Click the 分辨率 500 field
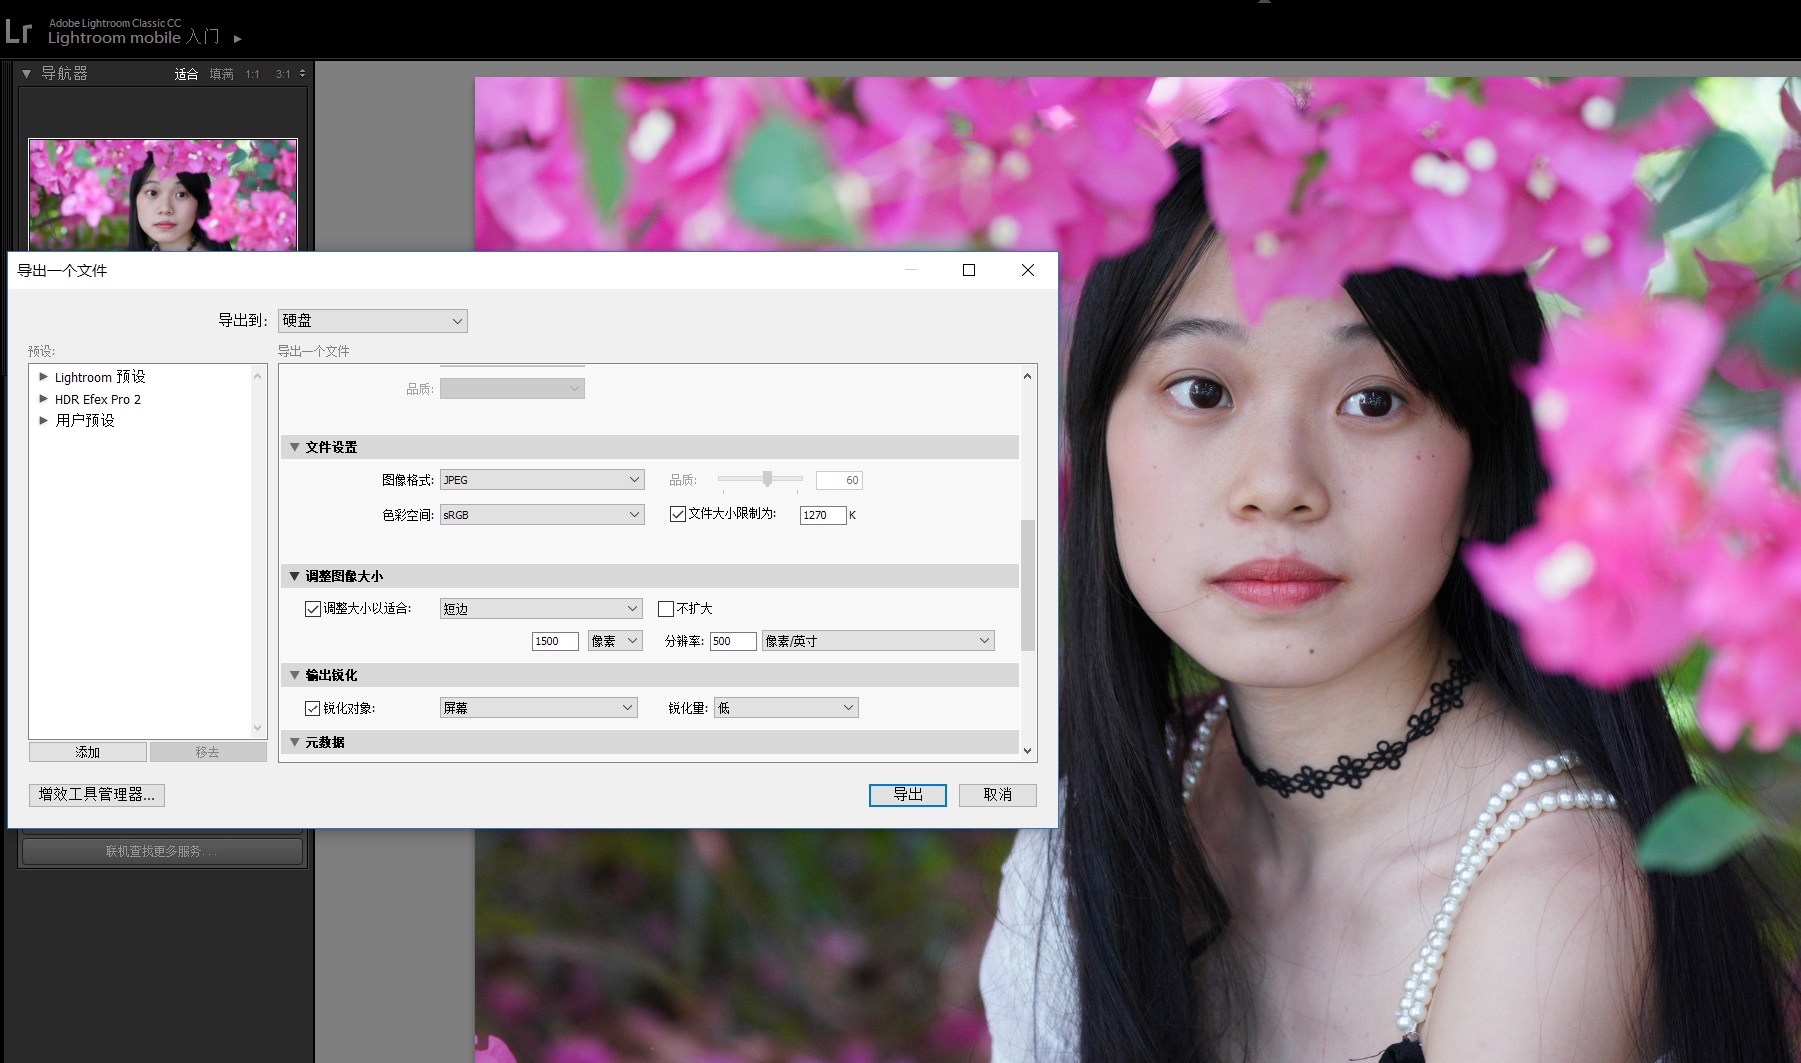This screenshot has height=1063, width=1801. click(x=733, y=641)
